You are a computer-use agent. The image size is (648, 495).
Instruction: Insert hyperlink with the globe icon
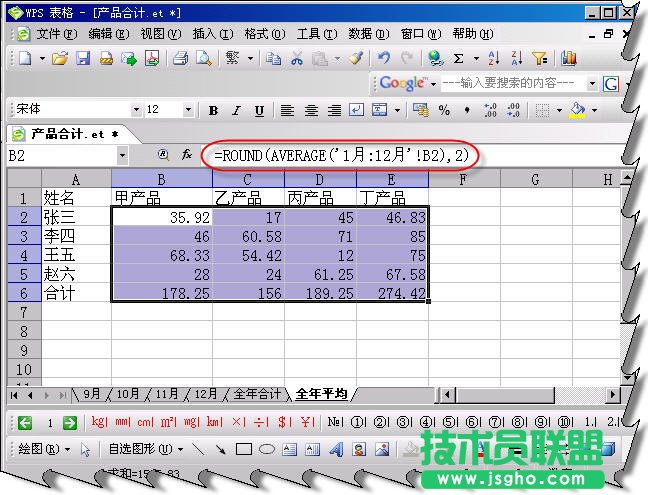tap(435, 58)
